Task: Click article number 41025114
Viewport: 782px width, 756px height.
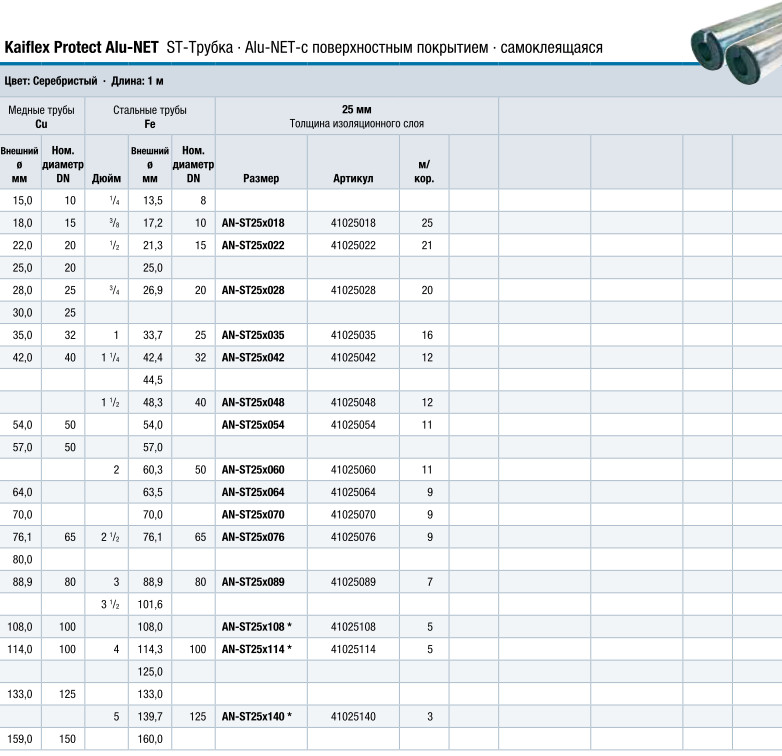Action: pos(353,649)
